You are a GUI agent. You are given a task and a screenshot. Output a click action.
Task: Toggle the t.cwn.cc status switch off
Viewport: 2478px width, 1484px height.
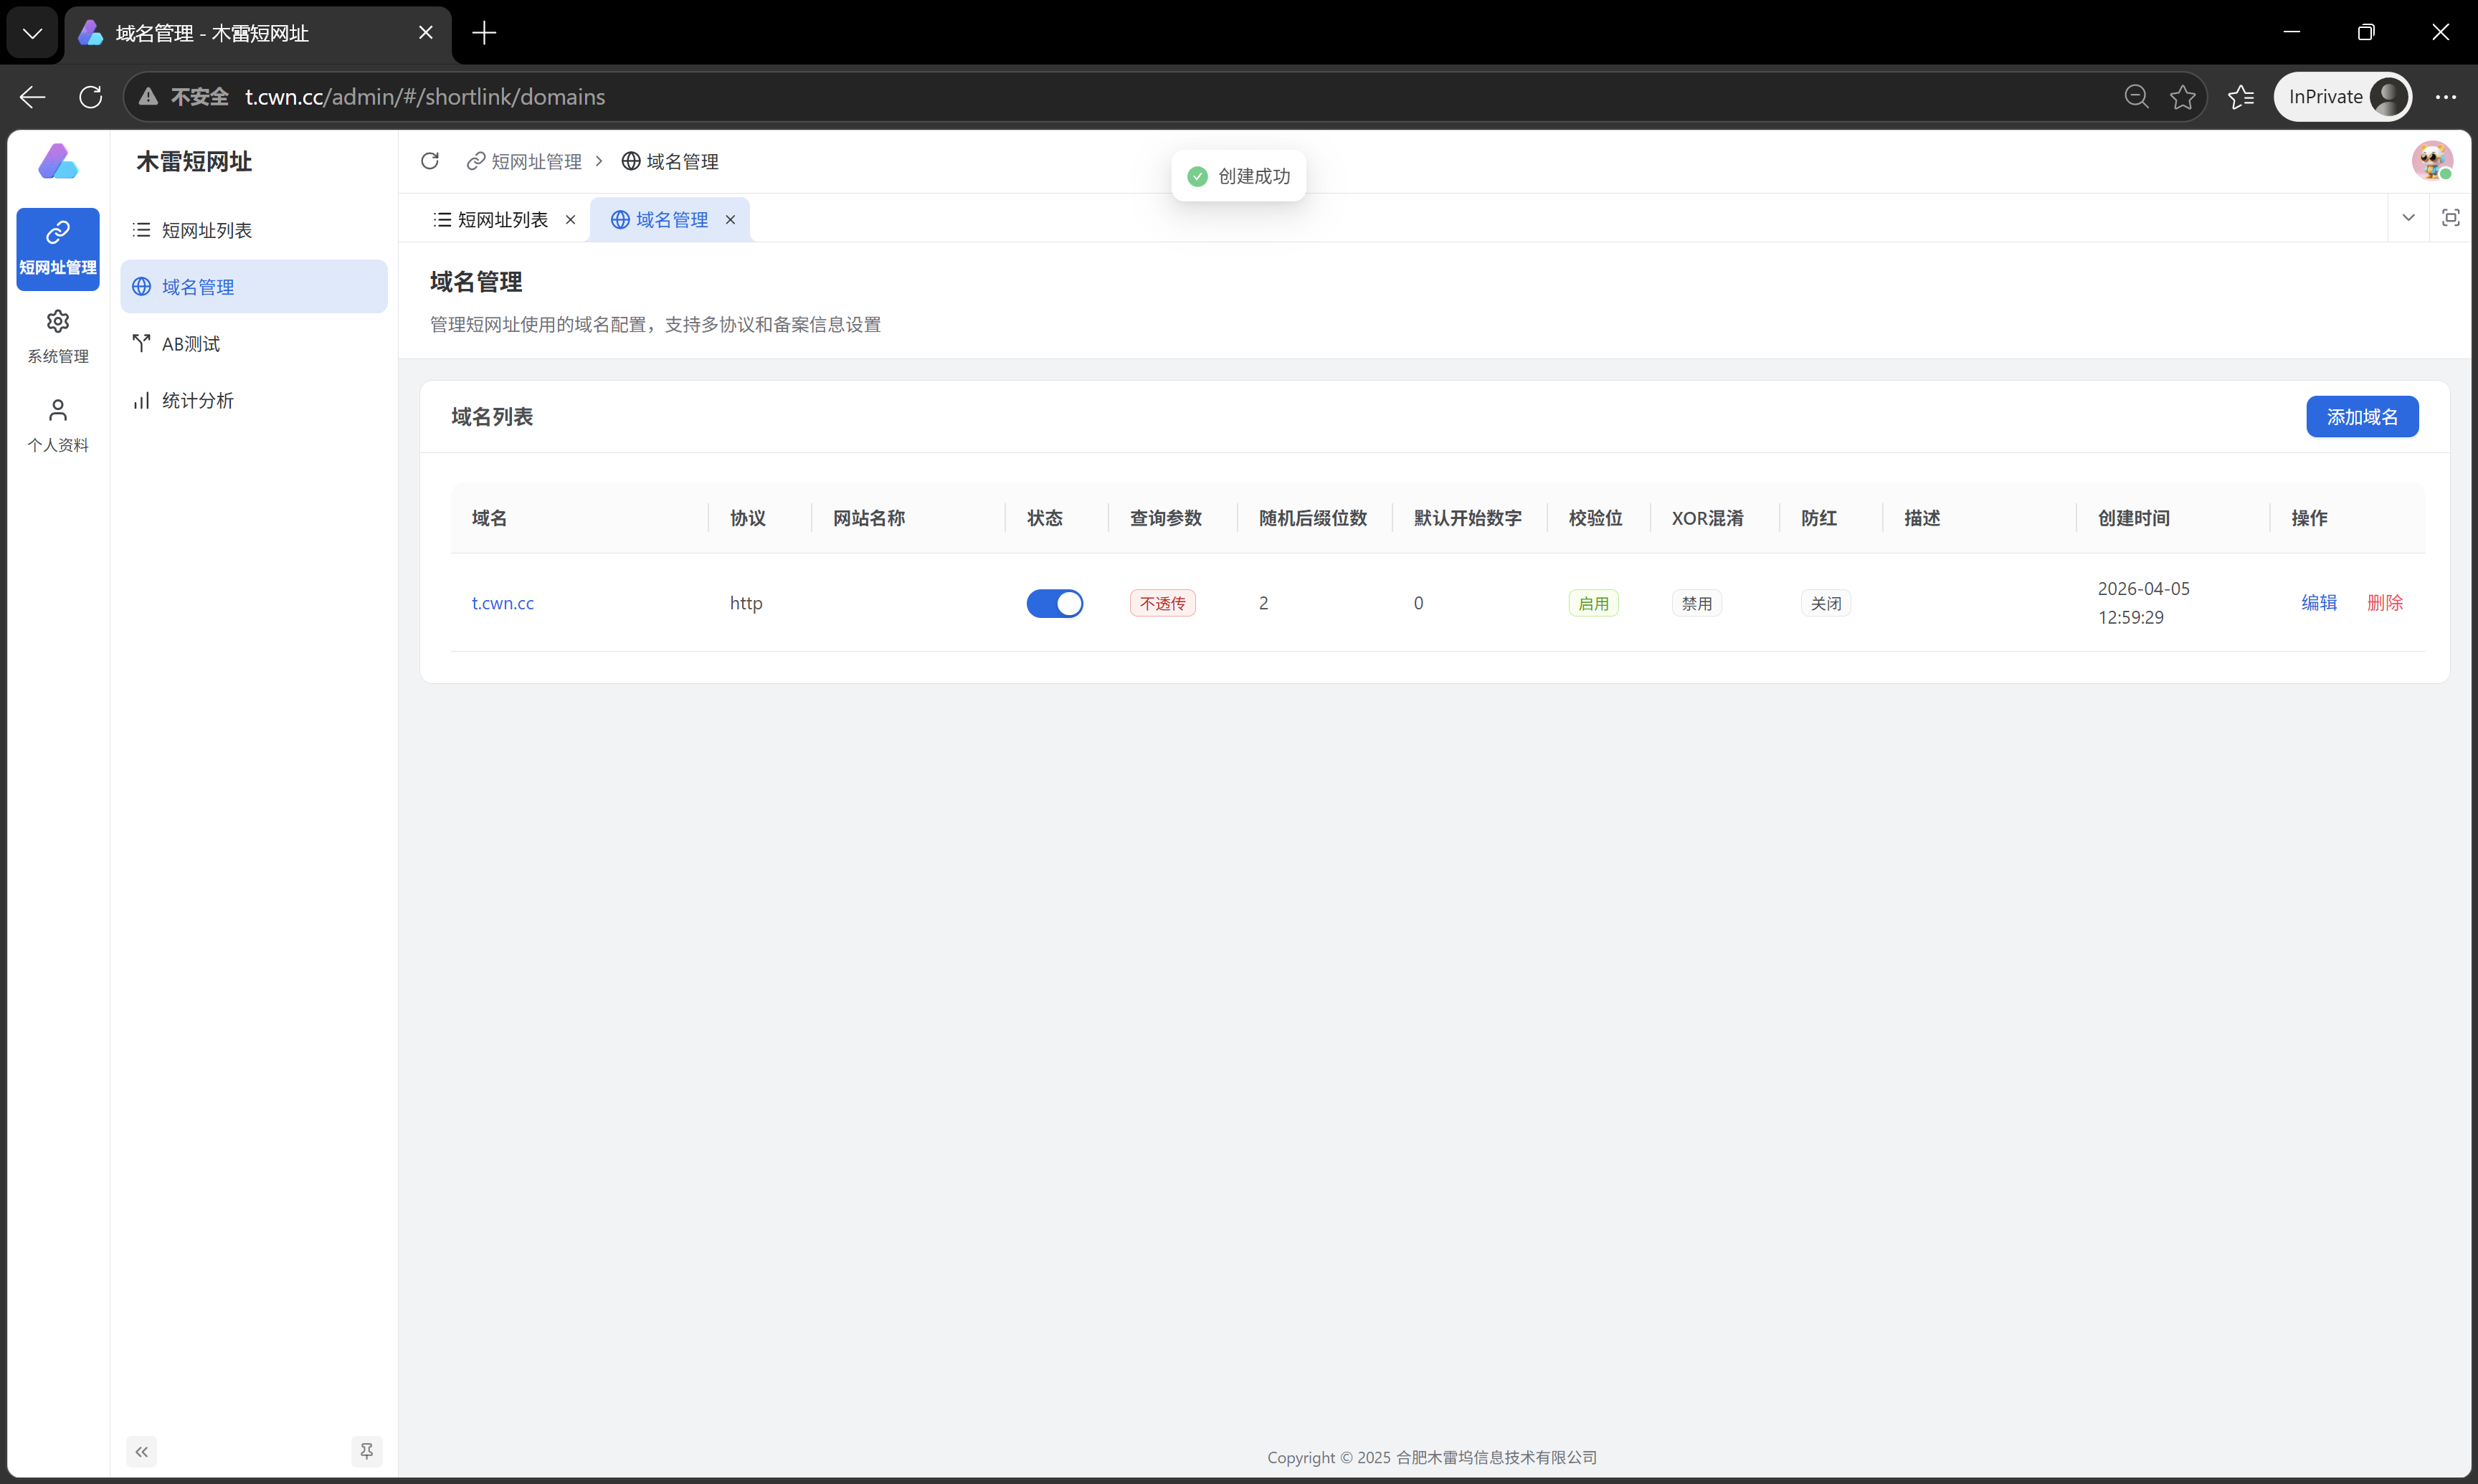click(x=1054, y=603)
